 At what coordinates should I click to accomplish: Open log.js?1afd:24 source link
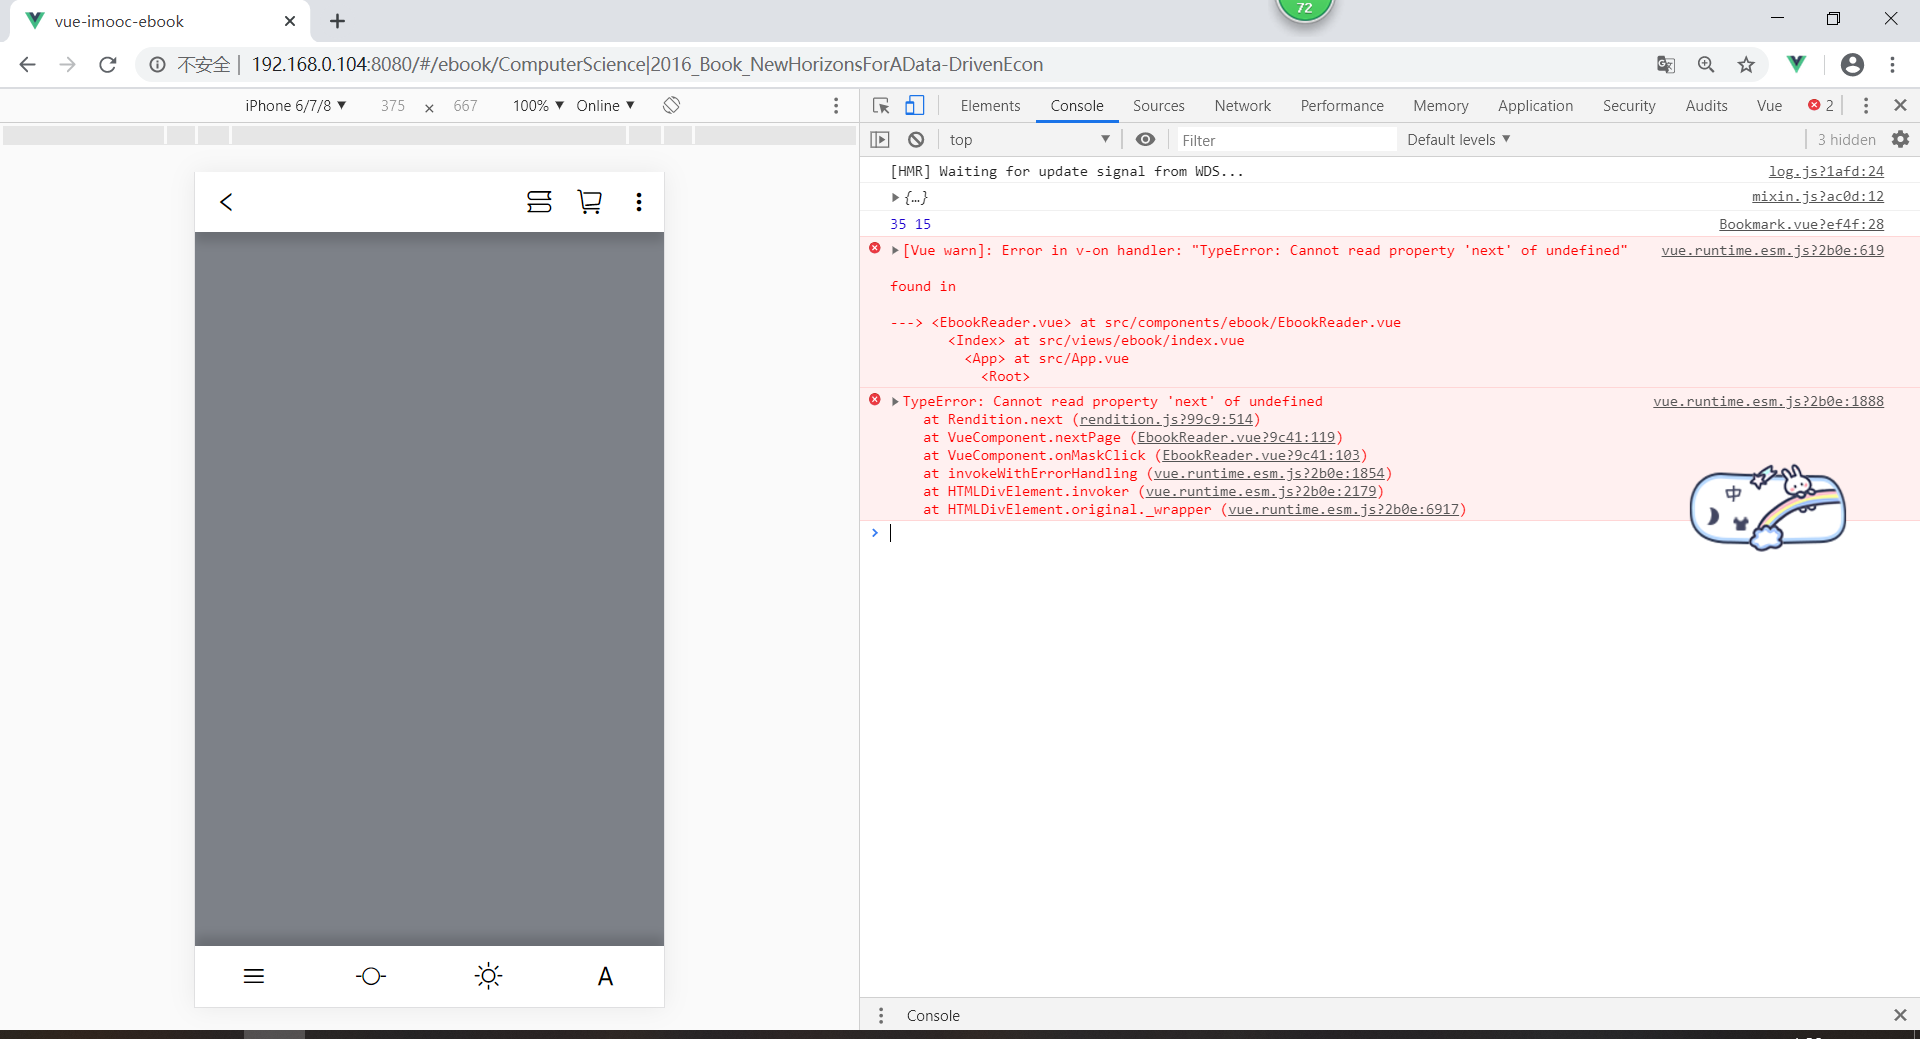[x=1826, y=171]
